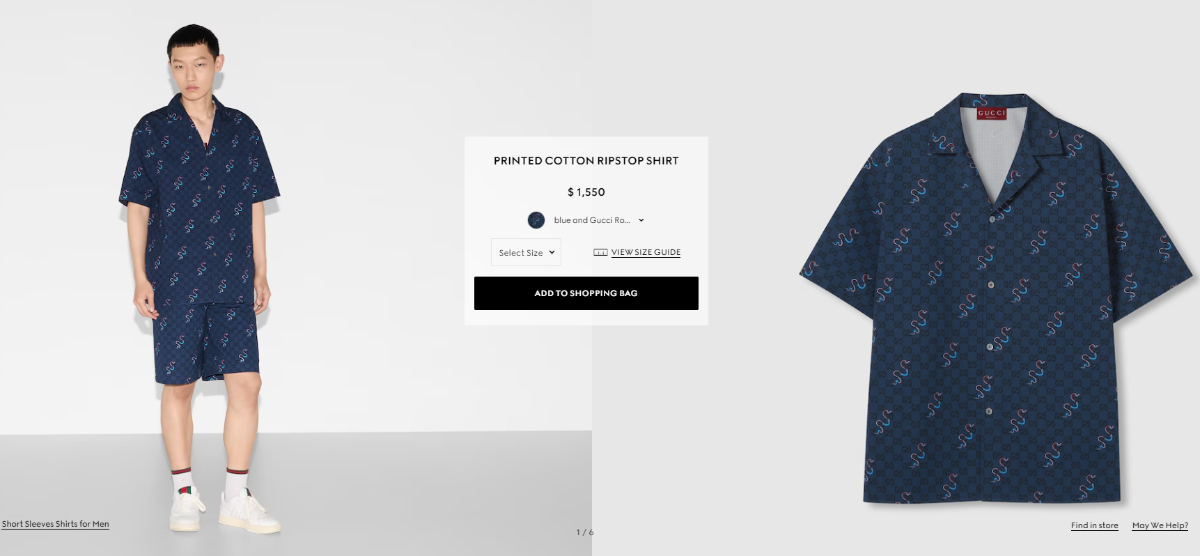Open the Select Size dropdown
The width and height of the screenshot is (1200, 556).
[x=526, y=252]
